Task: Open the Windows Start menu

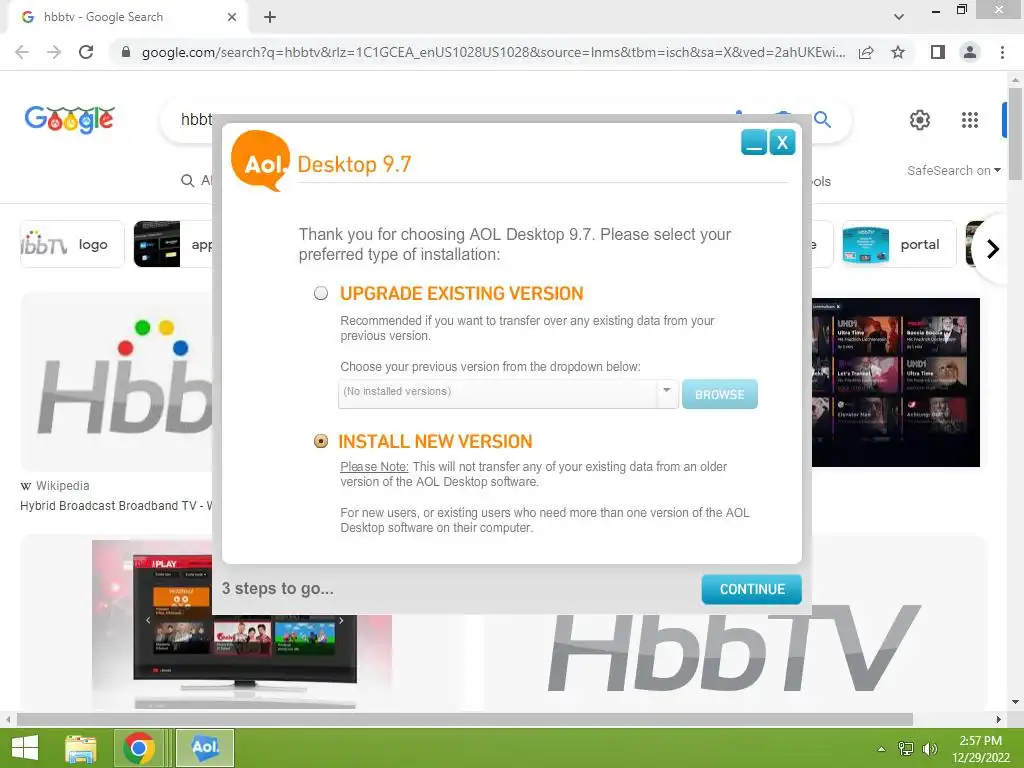Action: click(25, 748)
